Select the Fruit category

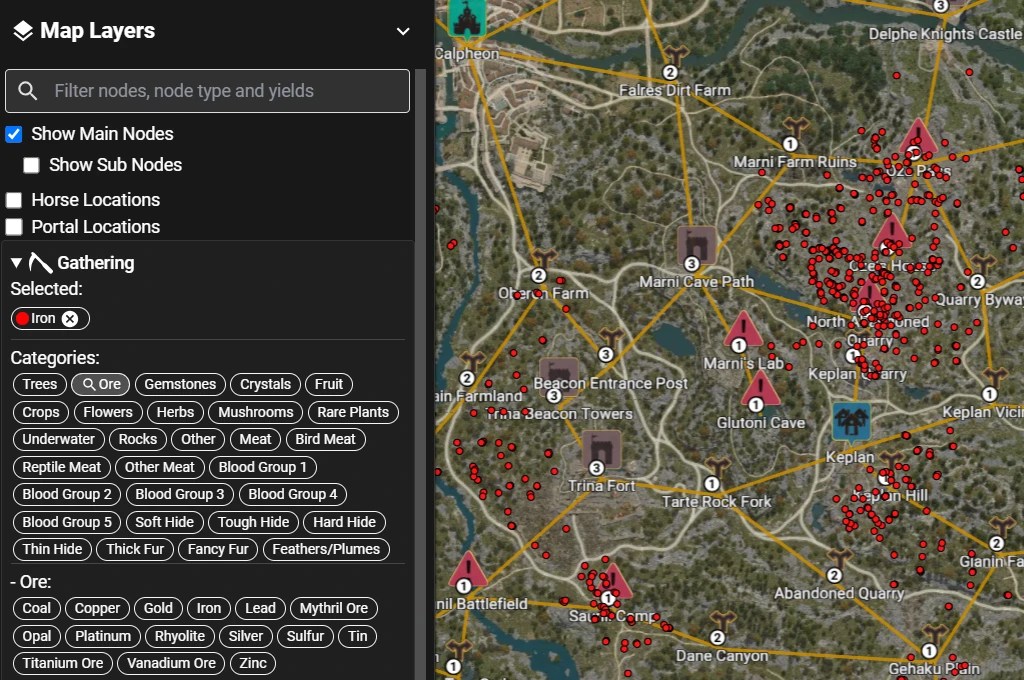coord(328,384)
